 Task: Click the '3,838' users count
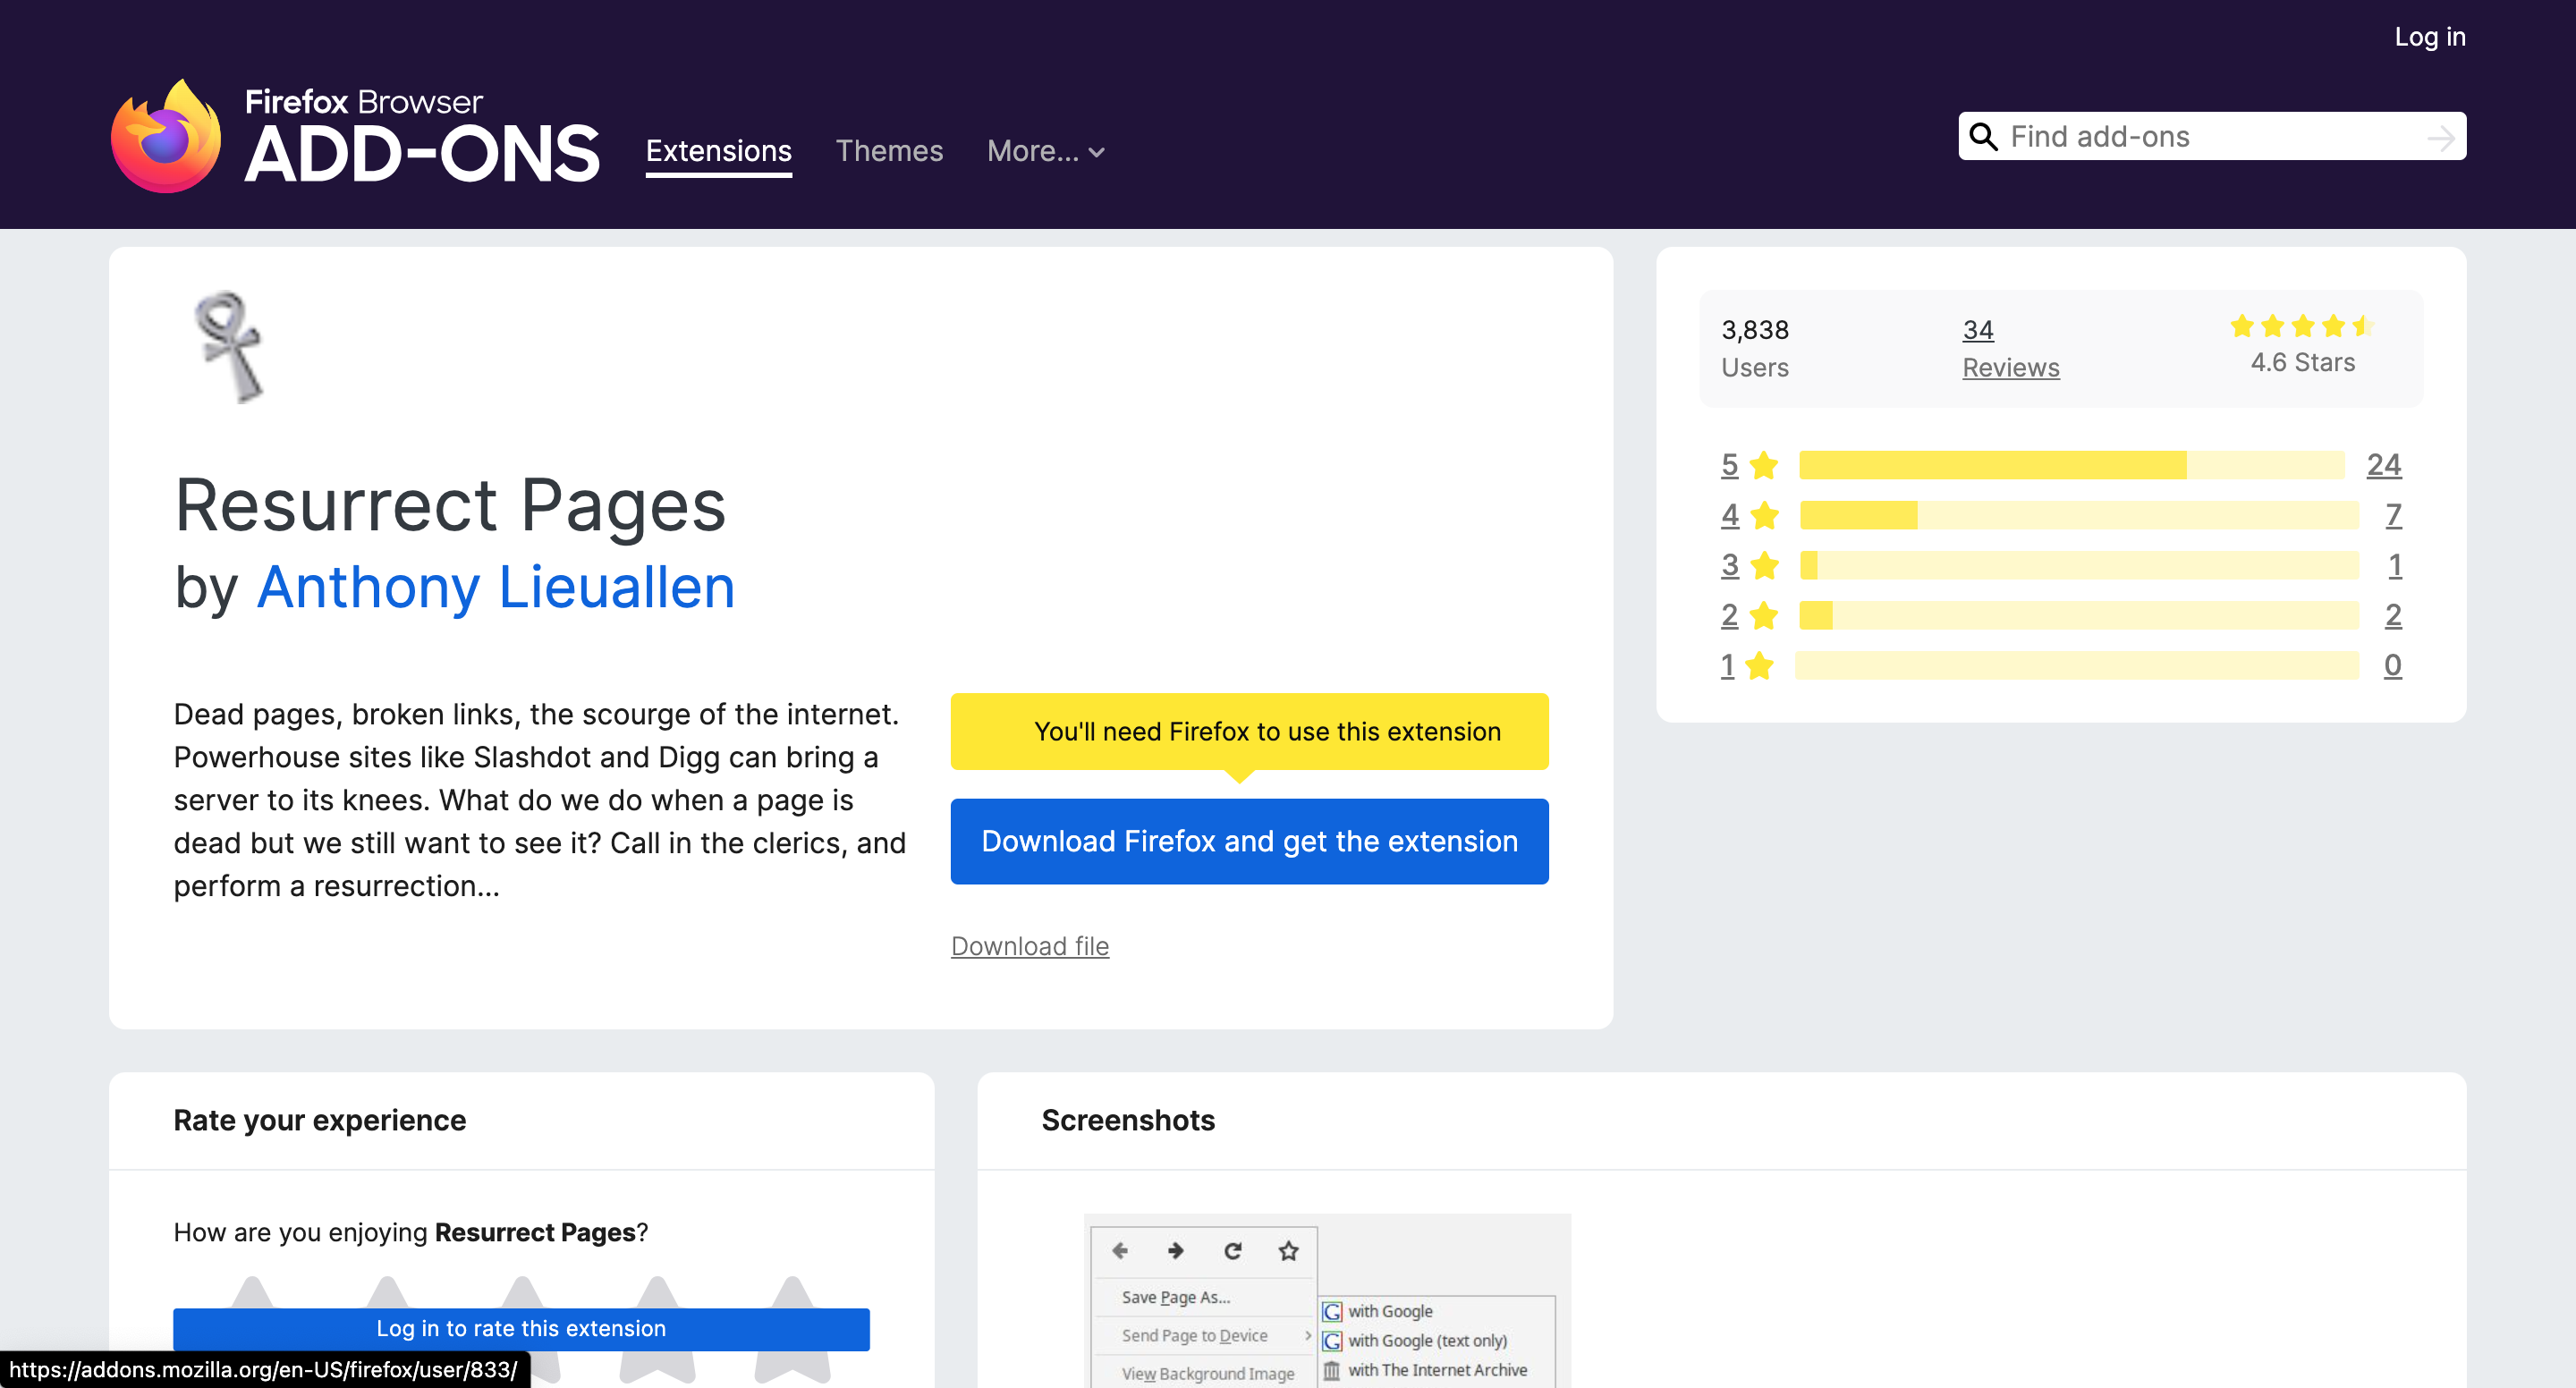pyautogui.click(x=1755, y=330)
